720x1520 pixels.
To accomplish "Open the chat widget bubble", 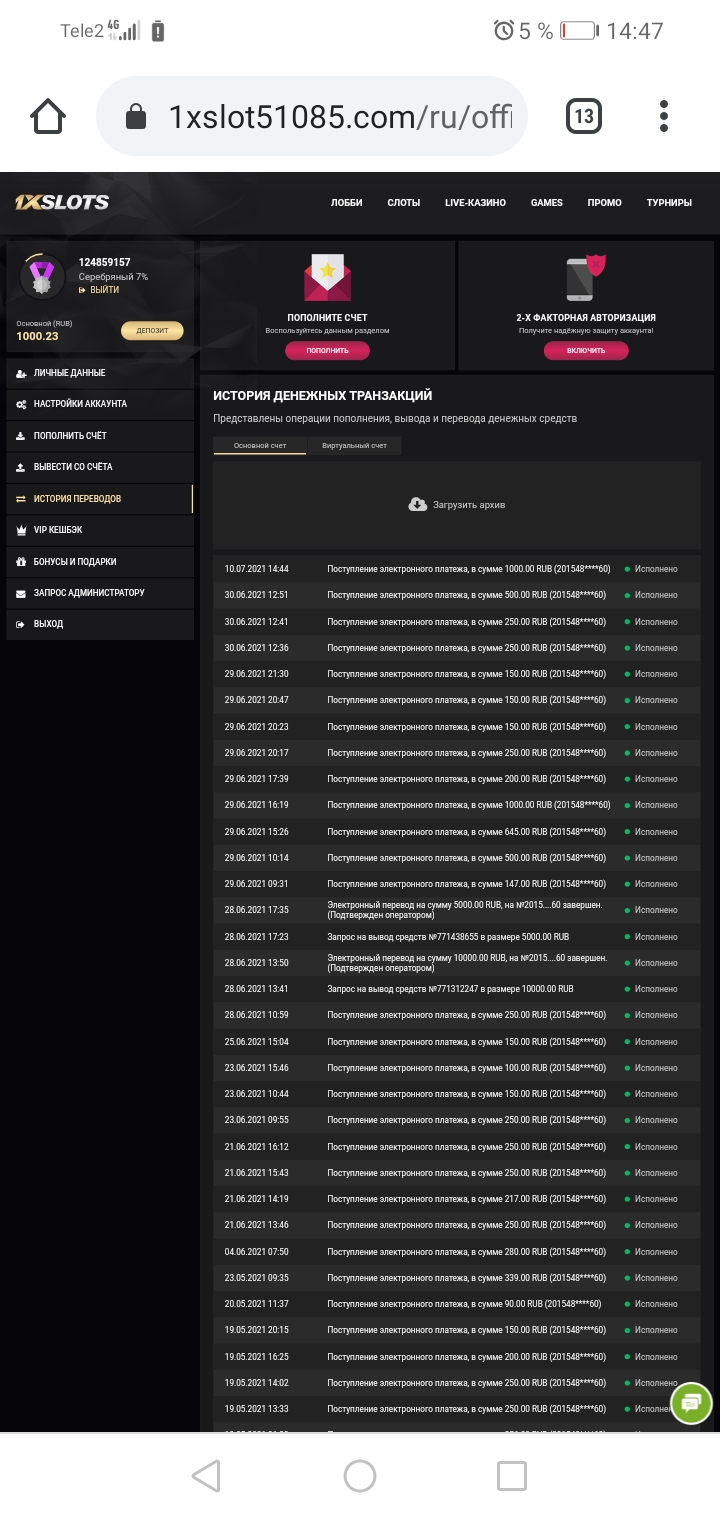I will [x=690, y=1403].
